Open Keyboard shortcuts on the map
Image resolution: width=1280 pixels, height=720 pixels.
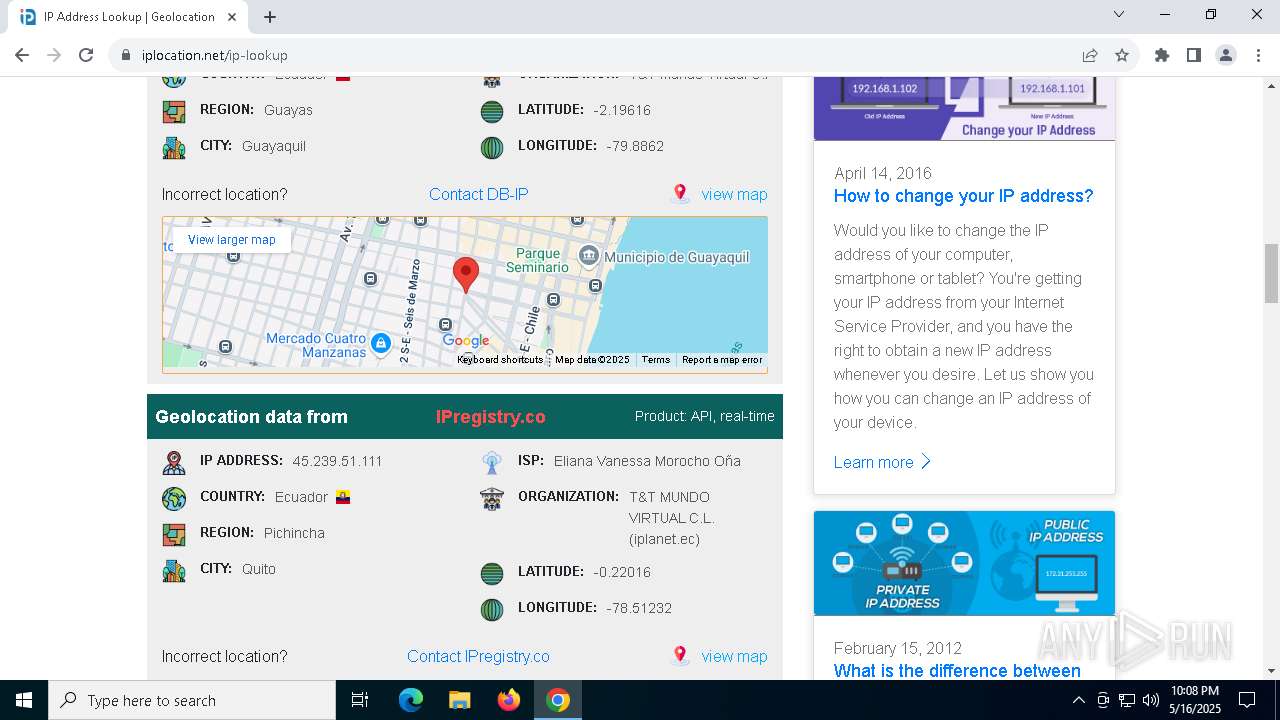click(x=500, y=360)
